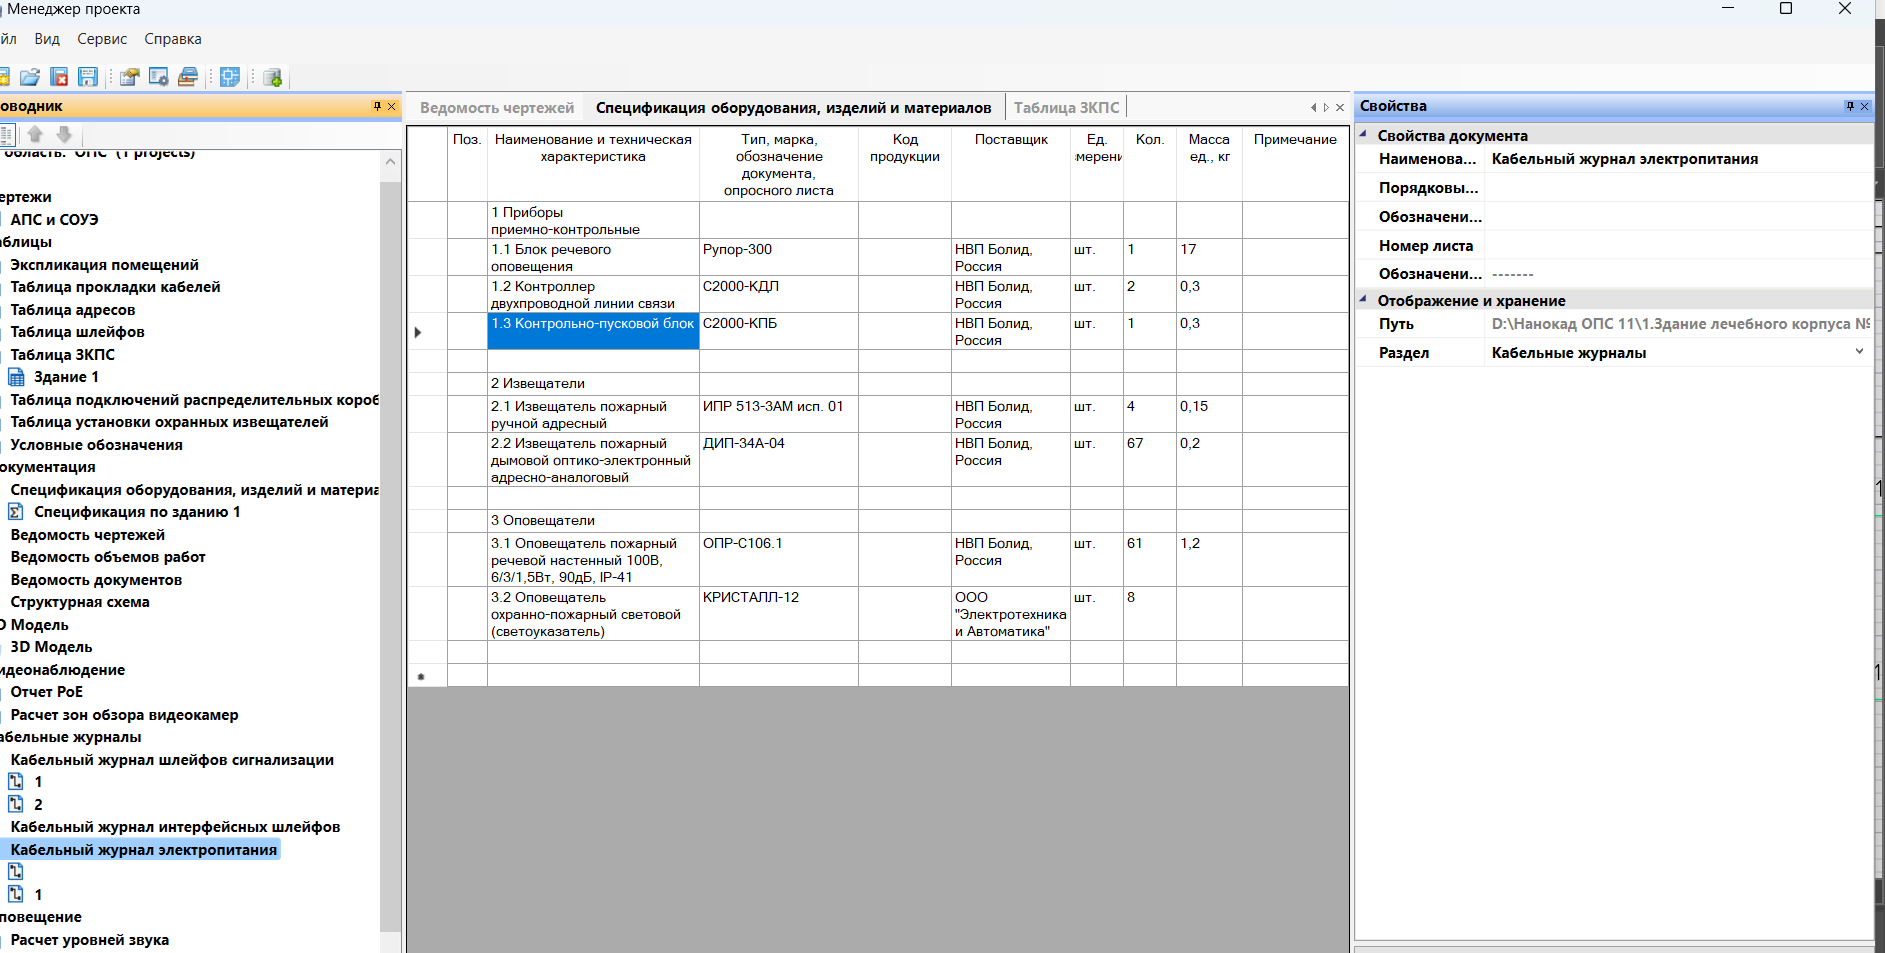Image resolution: width=1885 pixels, height=953 pixels.
Task: Click the КРИСТАЛЛ-12 cell
Action: click(x=778, y=614)
